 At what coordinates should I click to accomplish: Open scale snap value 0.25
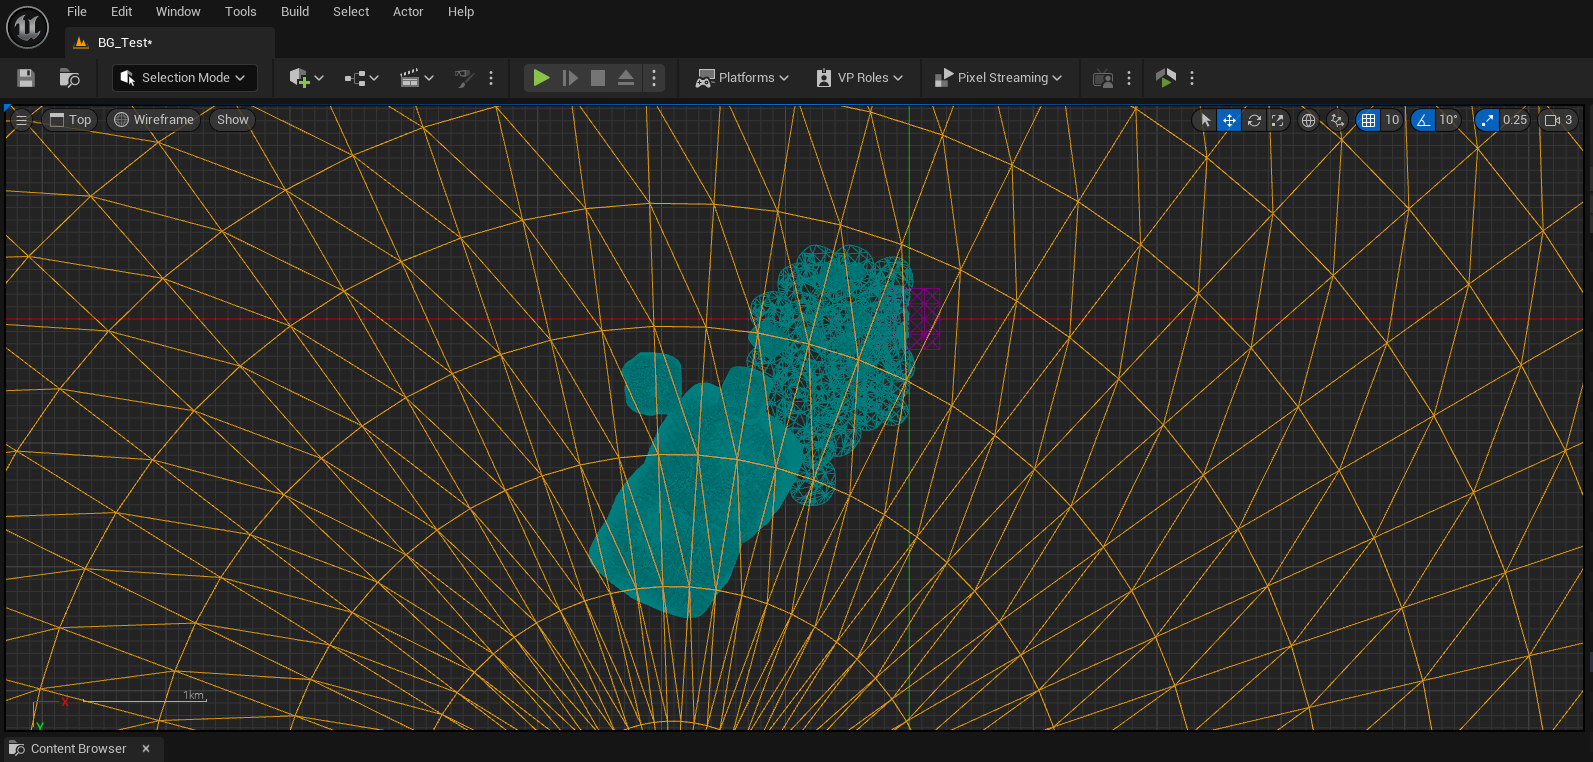[1515, 120]
